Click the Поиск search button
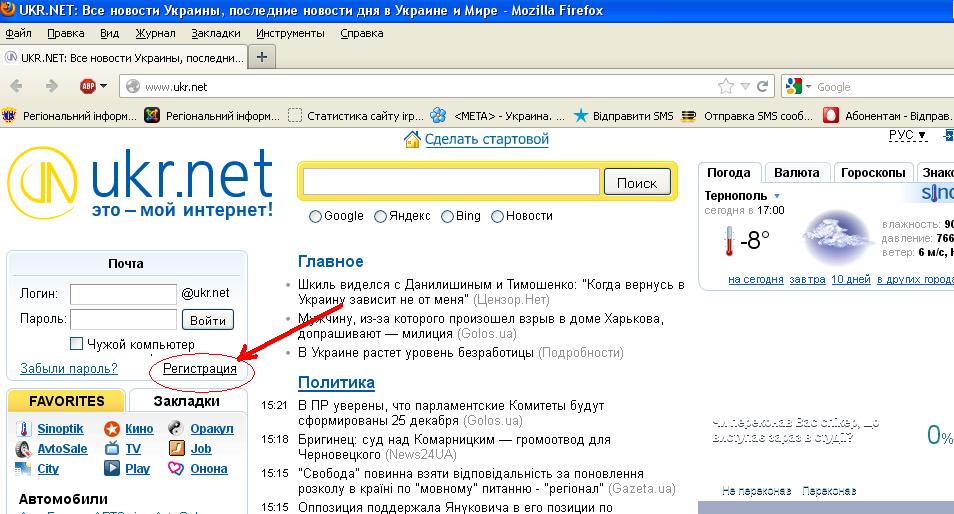 coord(637,182)
